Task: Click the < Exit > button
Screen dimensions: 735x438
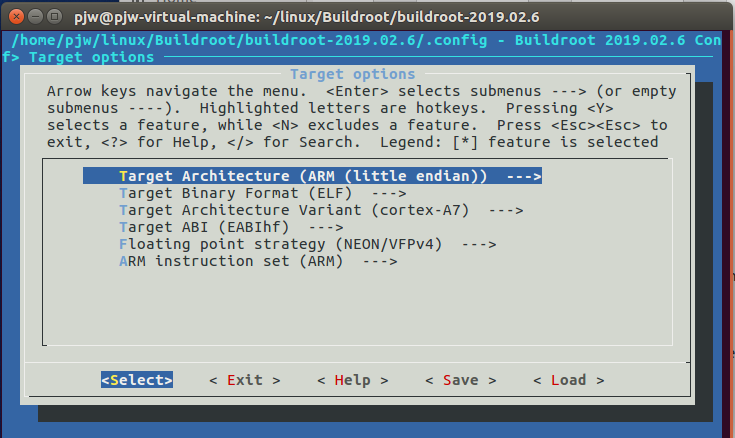Action: (x=245, y=380)
